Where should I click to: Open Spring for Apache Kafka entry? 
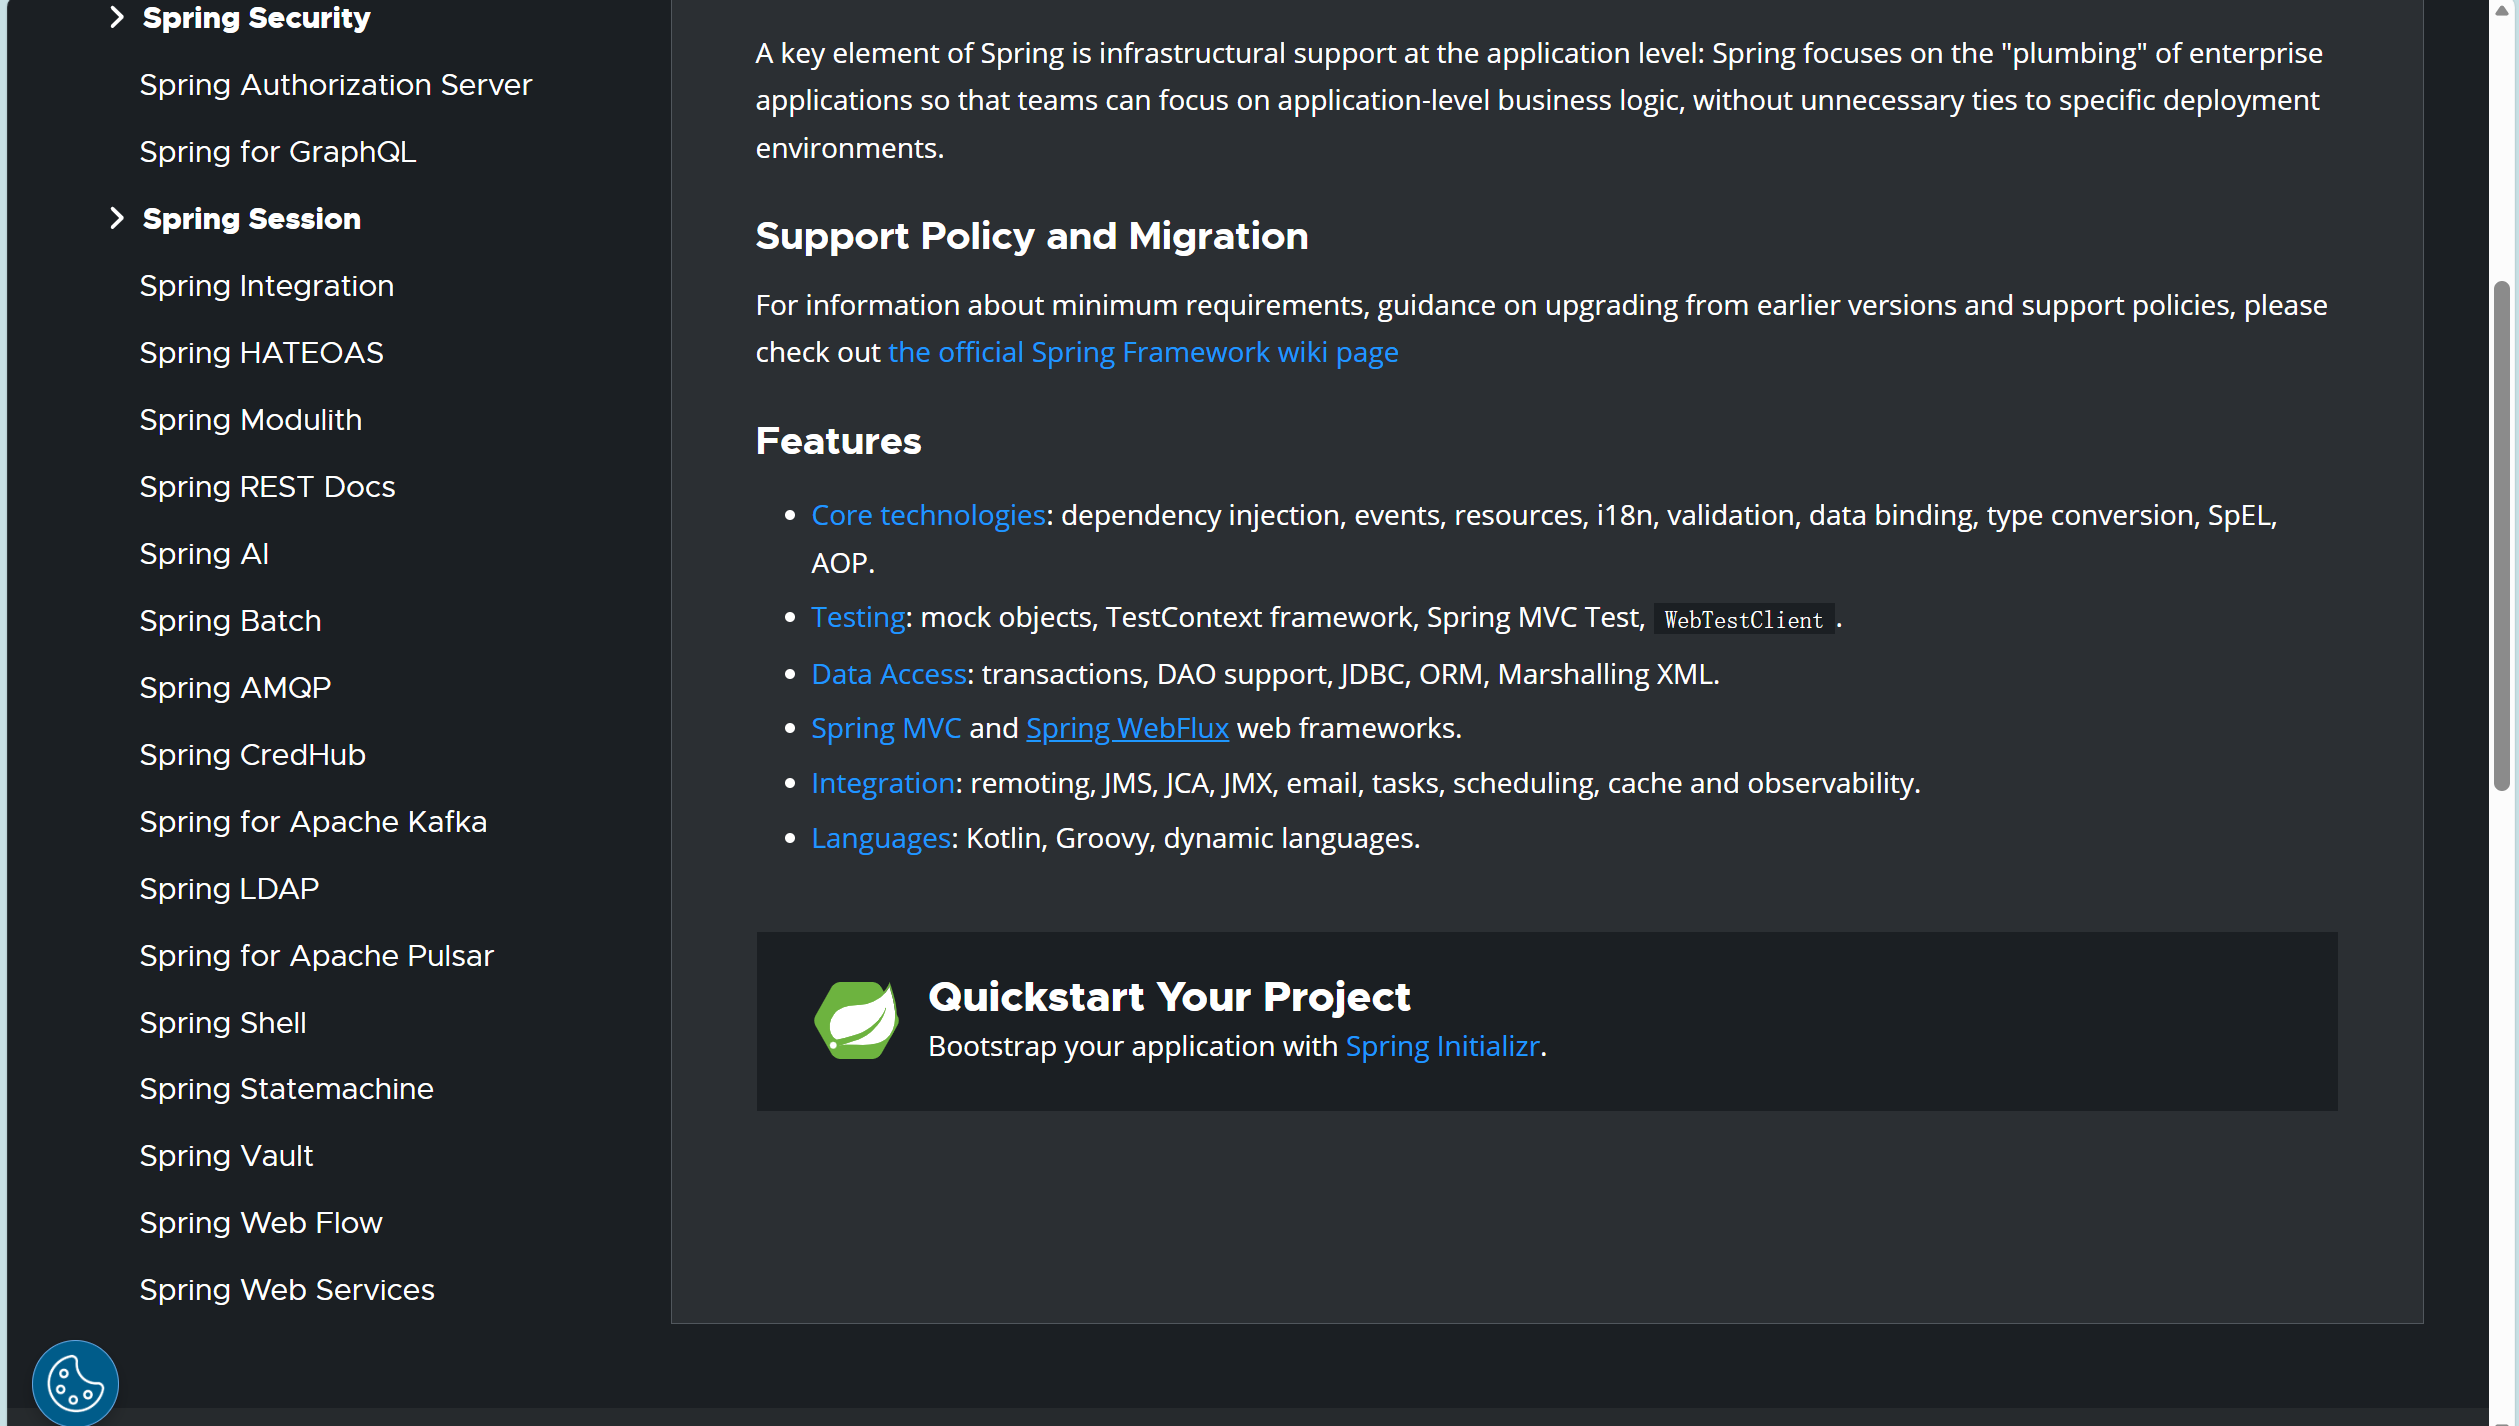click(313, 822)
